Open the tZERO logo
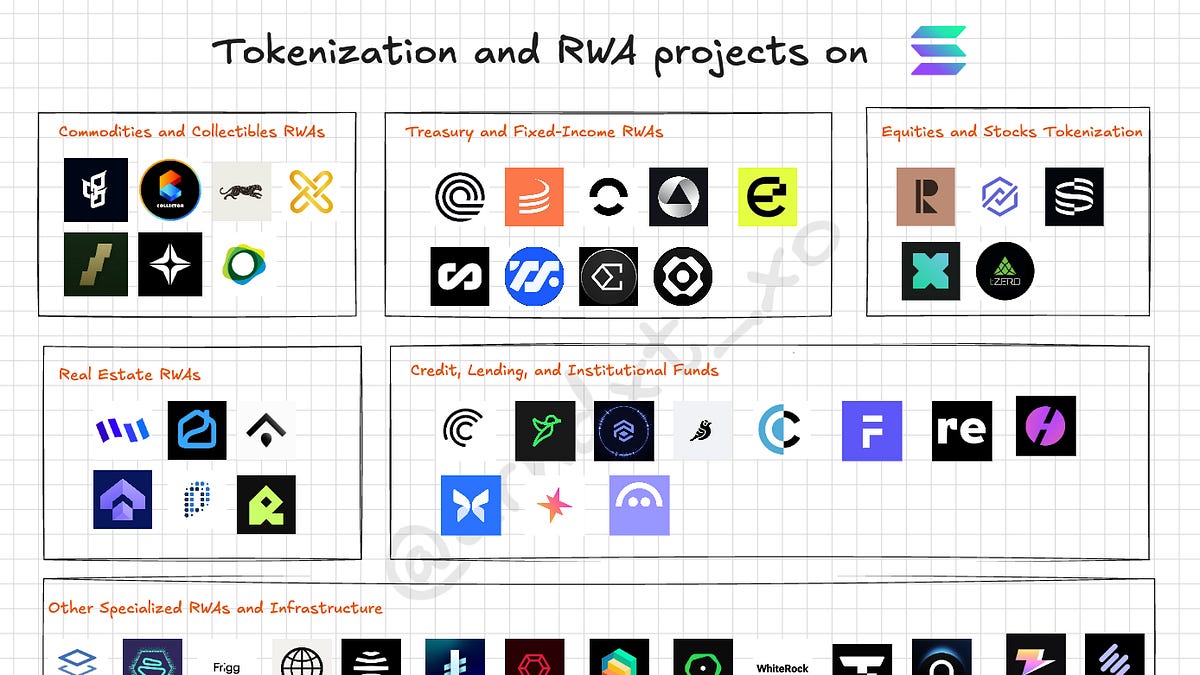The width and height of the screenshot is (1200, 675). pos(1004,271)
